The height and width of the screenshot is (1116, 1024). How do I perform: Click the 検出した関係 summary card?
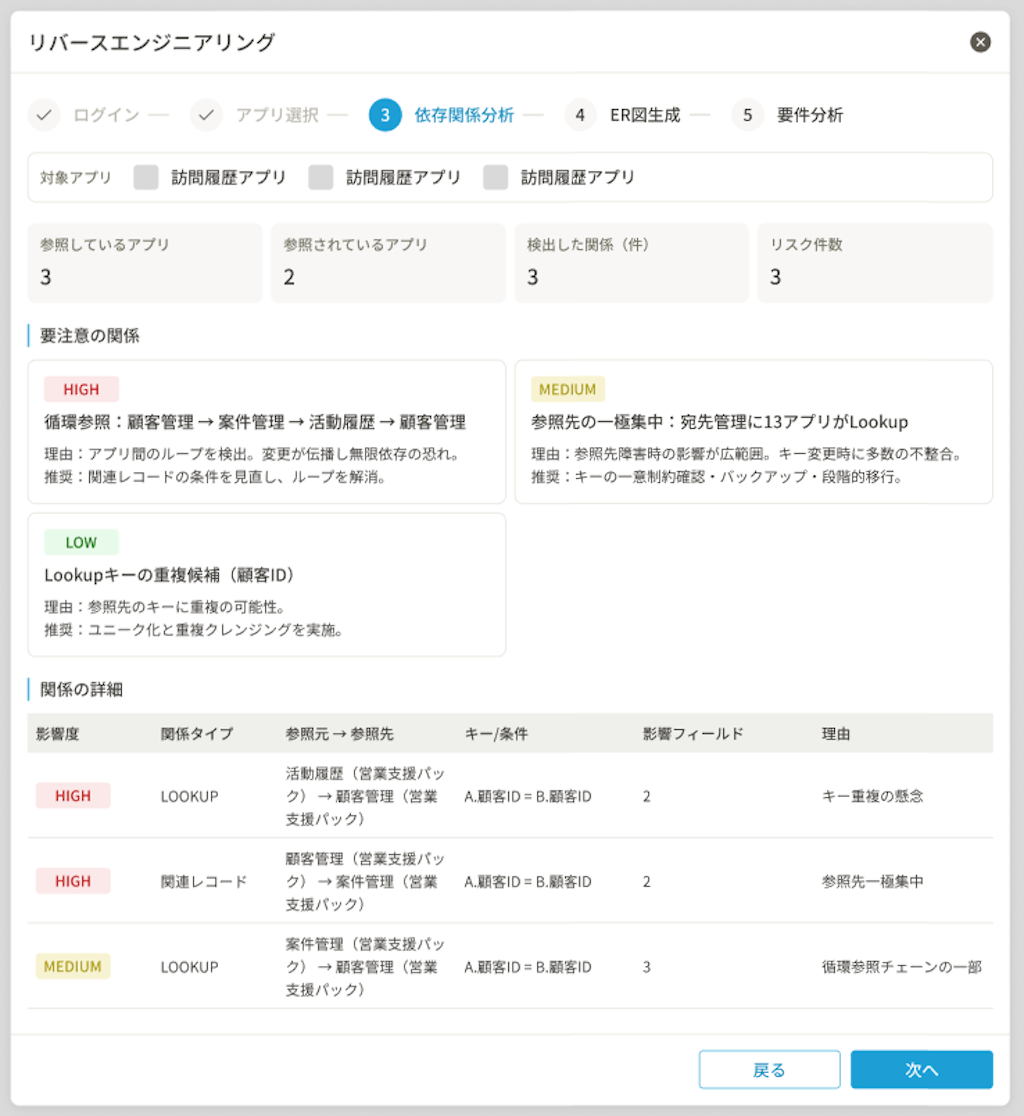(x=631, y=262)
